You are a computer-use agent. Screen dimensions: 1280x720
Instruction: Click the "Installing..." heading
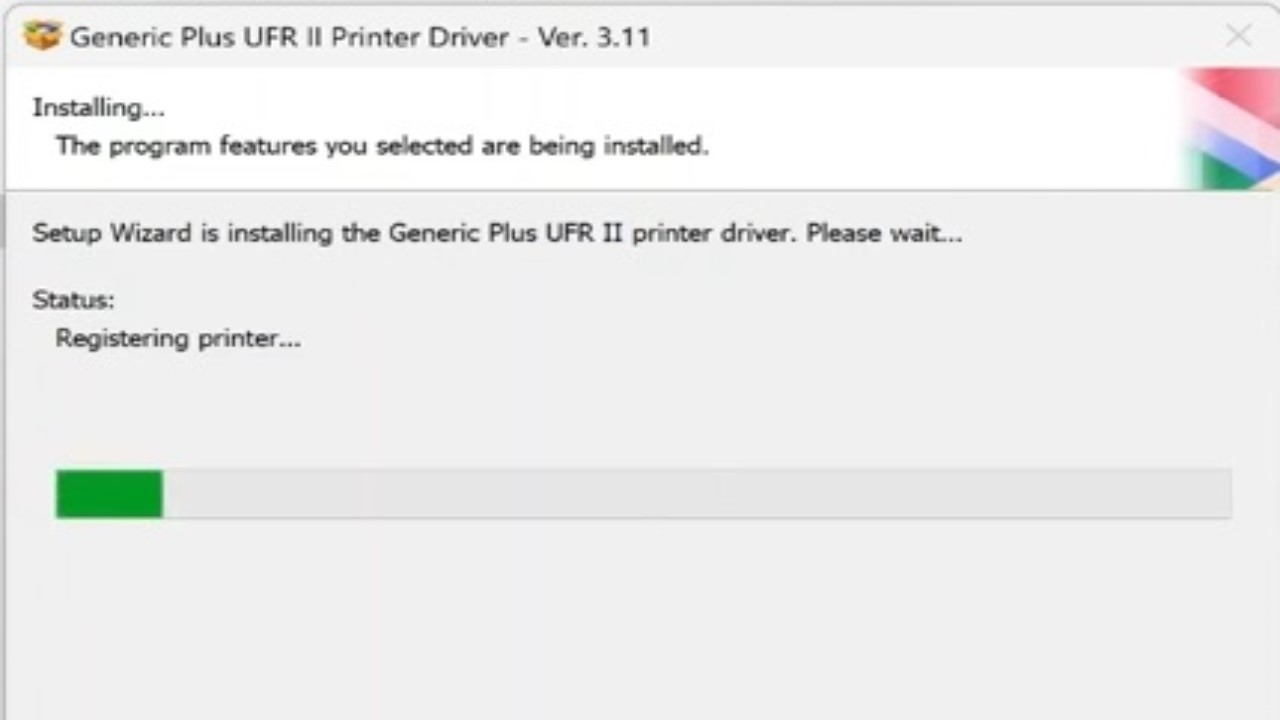coord(98,107)
